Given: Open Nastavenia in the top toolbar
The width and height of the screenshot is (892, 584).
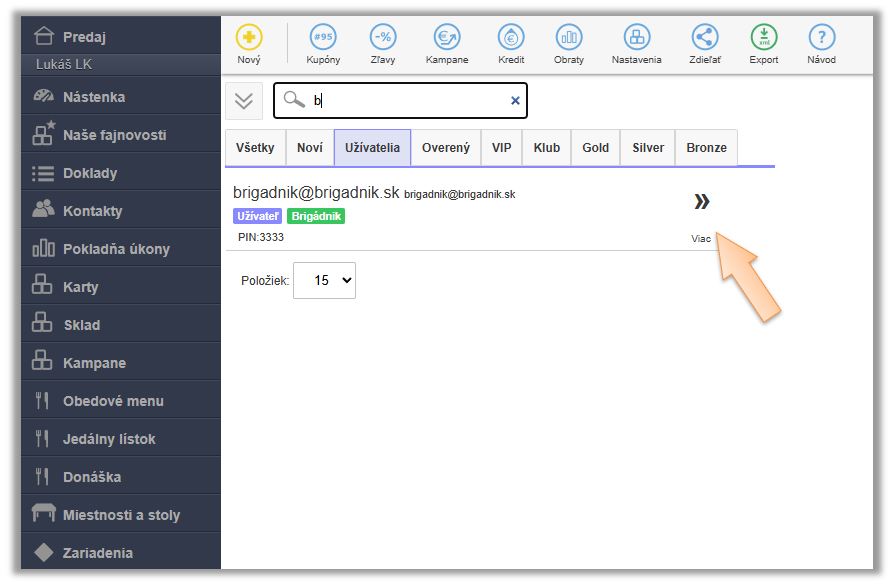Looking at the screenshot, I should point(637,44).
